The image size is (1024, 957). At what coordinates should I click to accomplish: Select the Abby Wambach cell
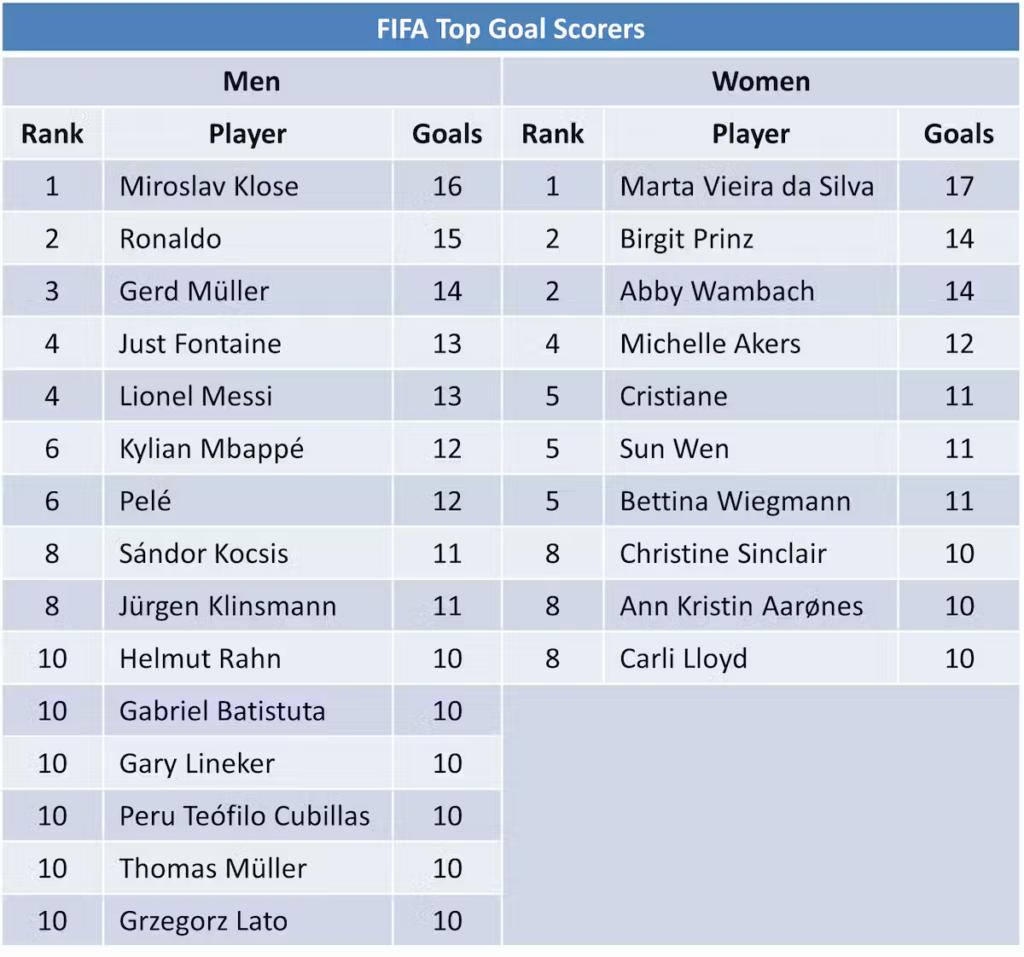(x=717, y=291)
